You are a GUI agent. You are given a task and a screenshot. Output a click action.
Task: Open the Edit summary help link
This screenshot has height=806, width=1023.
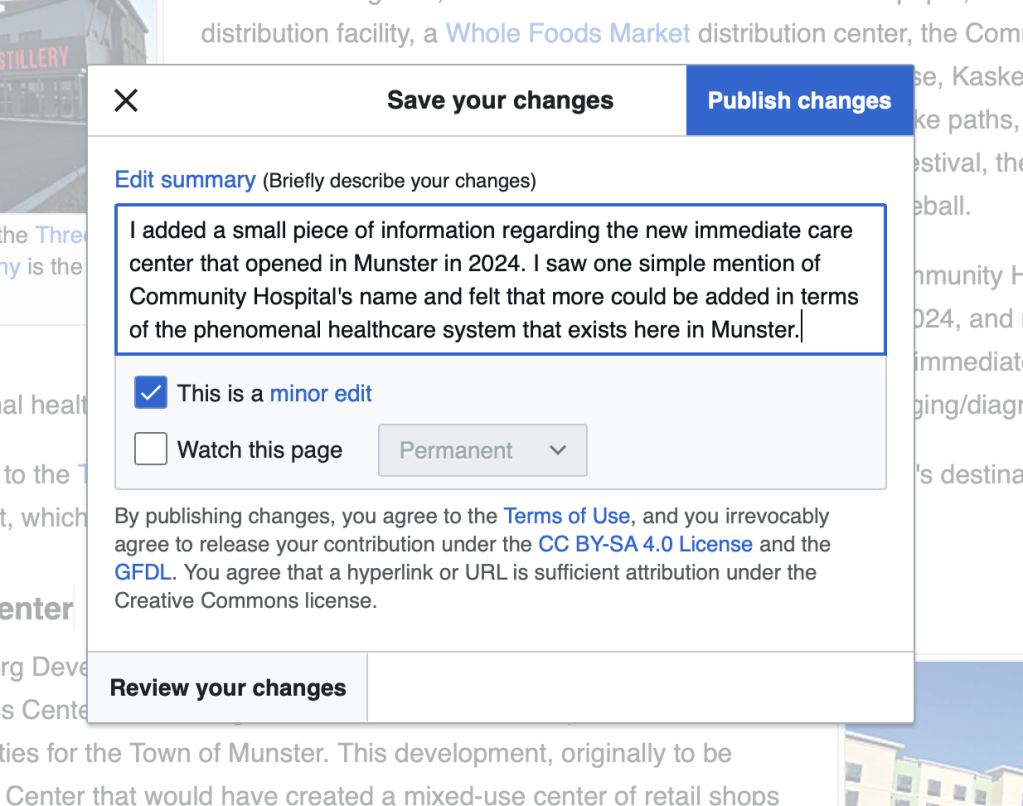pos(185,180)
